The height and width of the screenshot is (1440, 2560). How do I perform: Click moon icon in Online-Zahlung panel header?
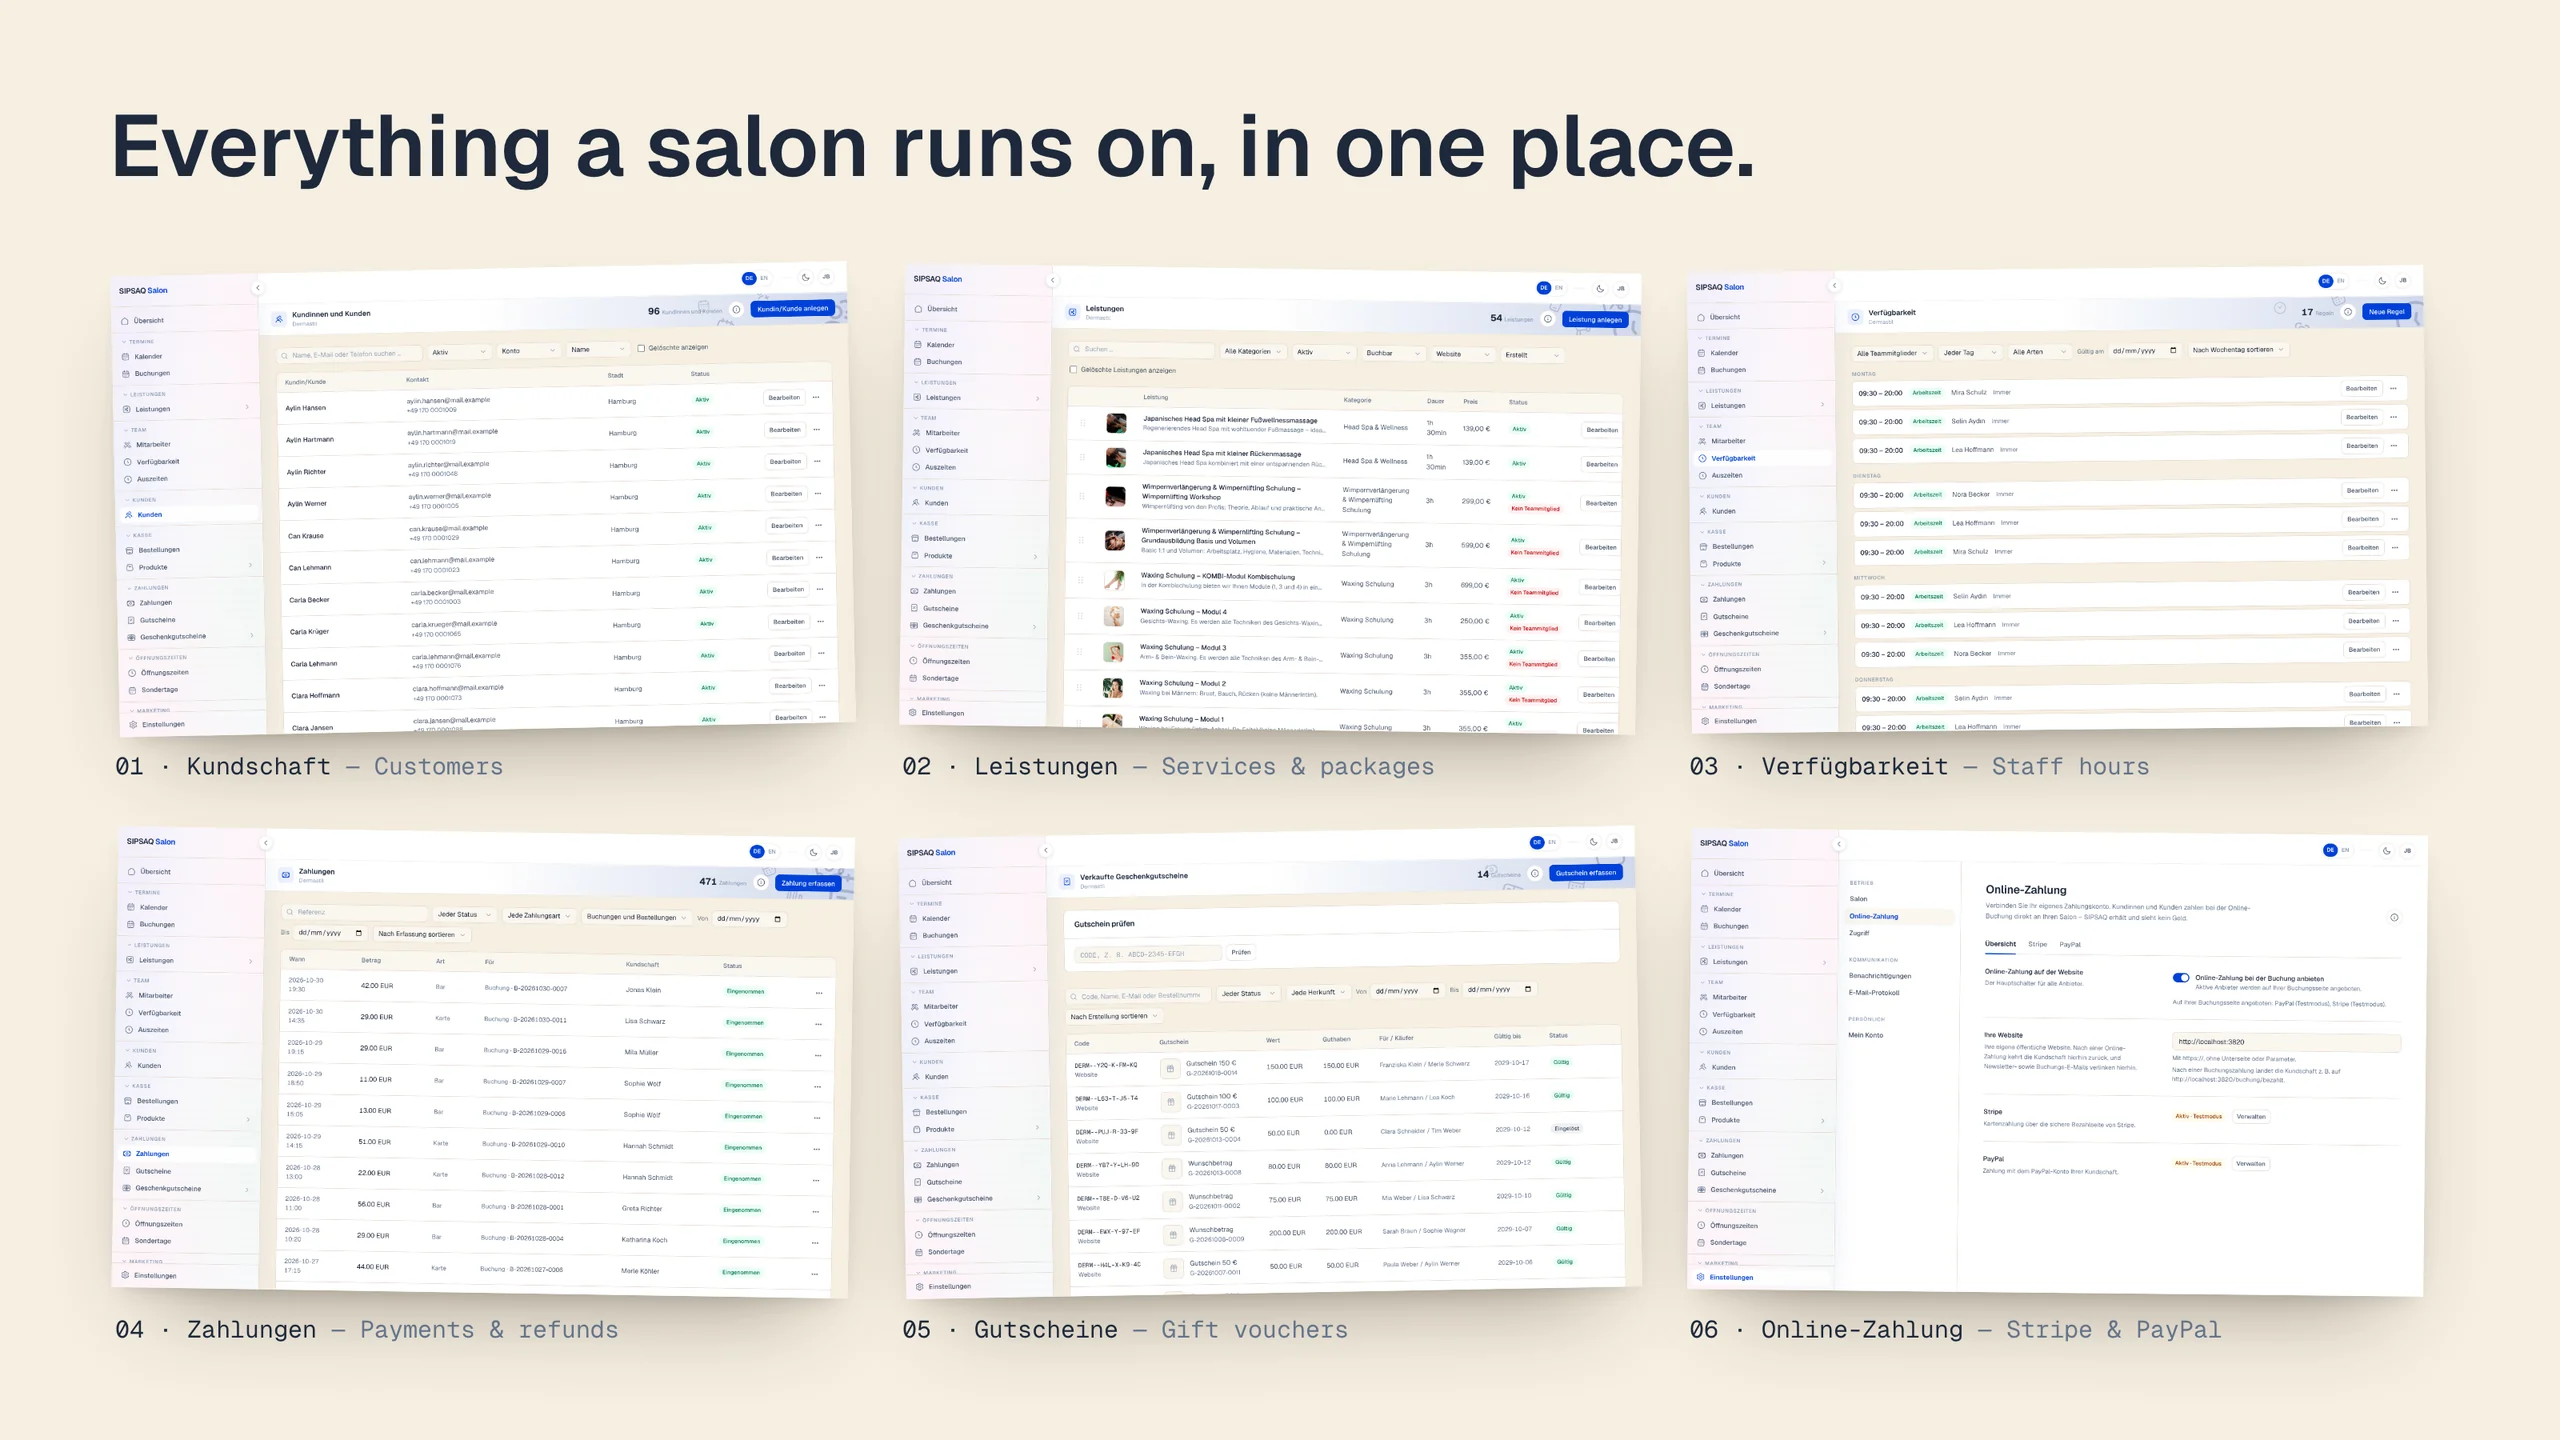2386,851
